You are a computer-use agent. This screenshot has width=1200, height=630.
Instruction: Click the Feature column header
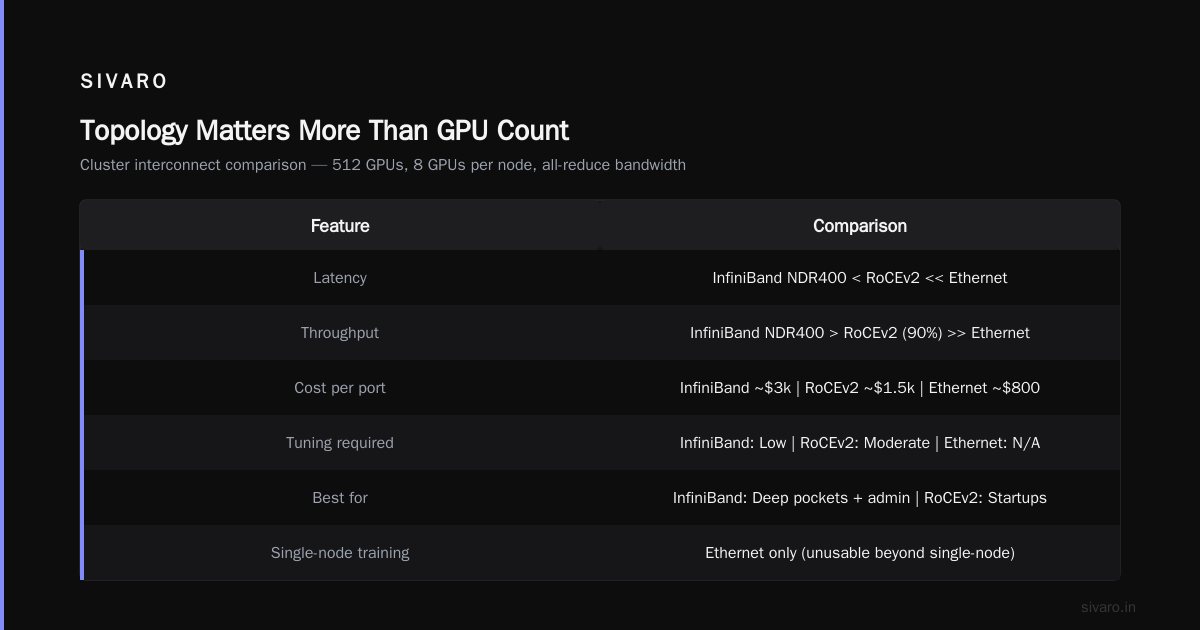pos(340,226)
